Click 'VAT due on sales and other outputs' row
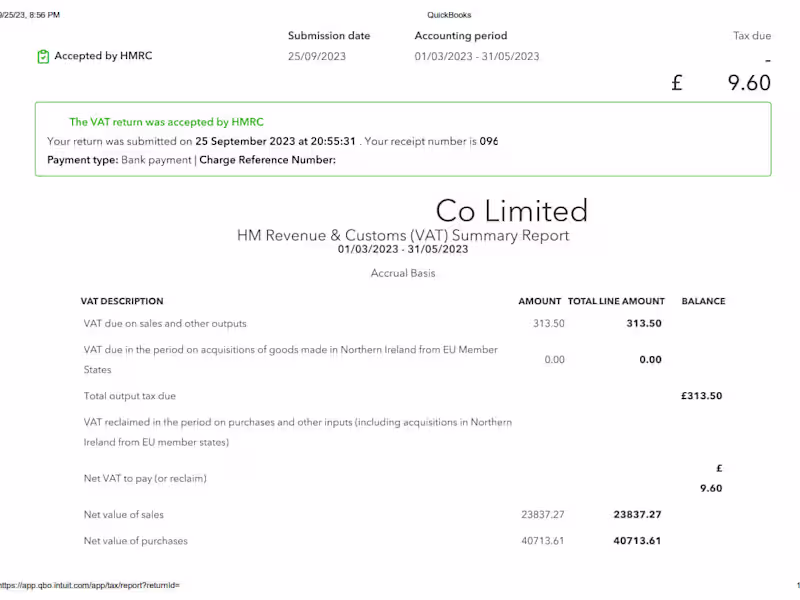The width and height of the screenshot is (800, 600). pos(165,324)
